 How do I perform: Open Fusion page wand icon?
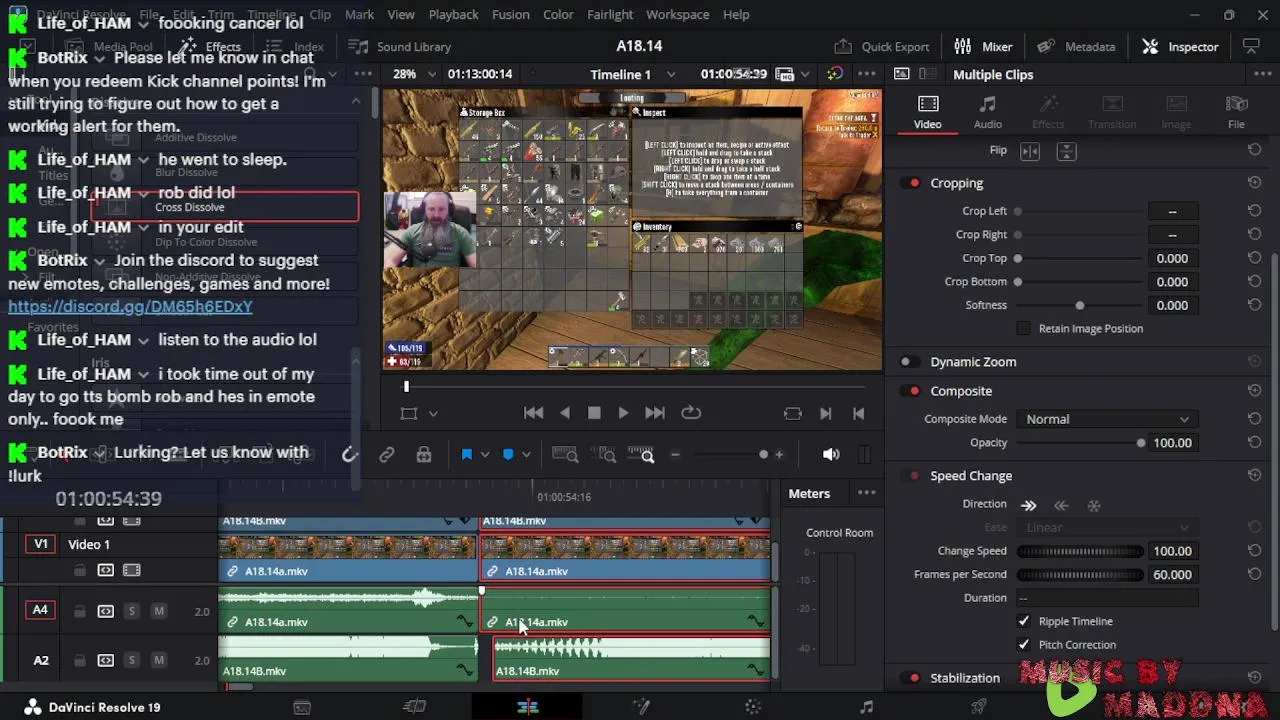point(641,707)
